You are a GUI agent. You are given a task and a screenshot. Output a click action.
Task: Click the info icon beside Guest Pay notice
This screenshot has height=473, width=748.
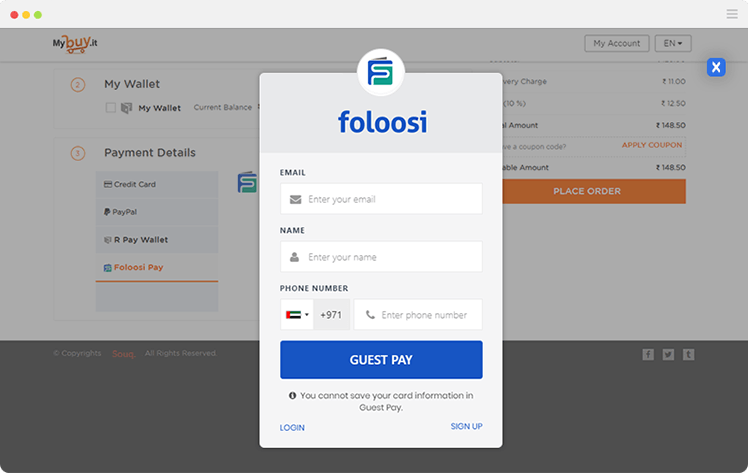tap(292, 395)
